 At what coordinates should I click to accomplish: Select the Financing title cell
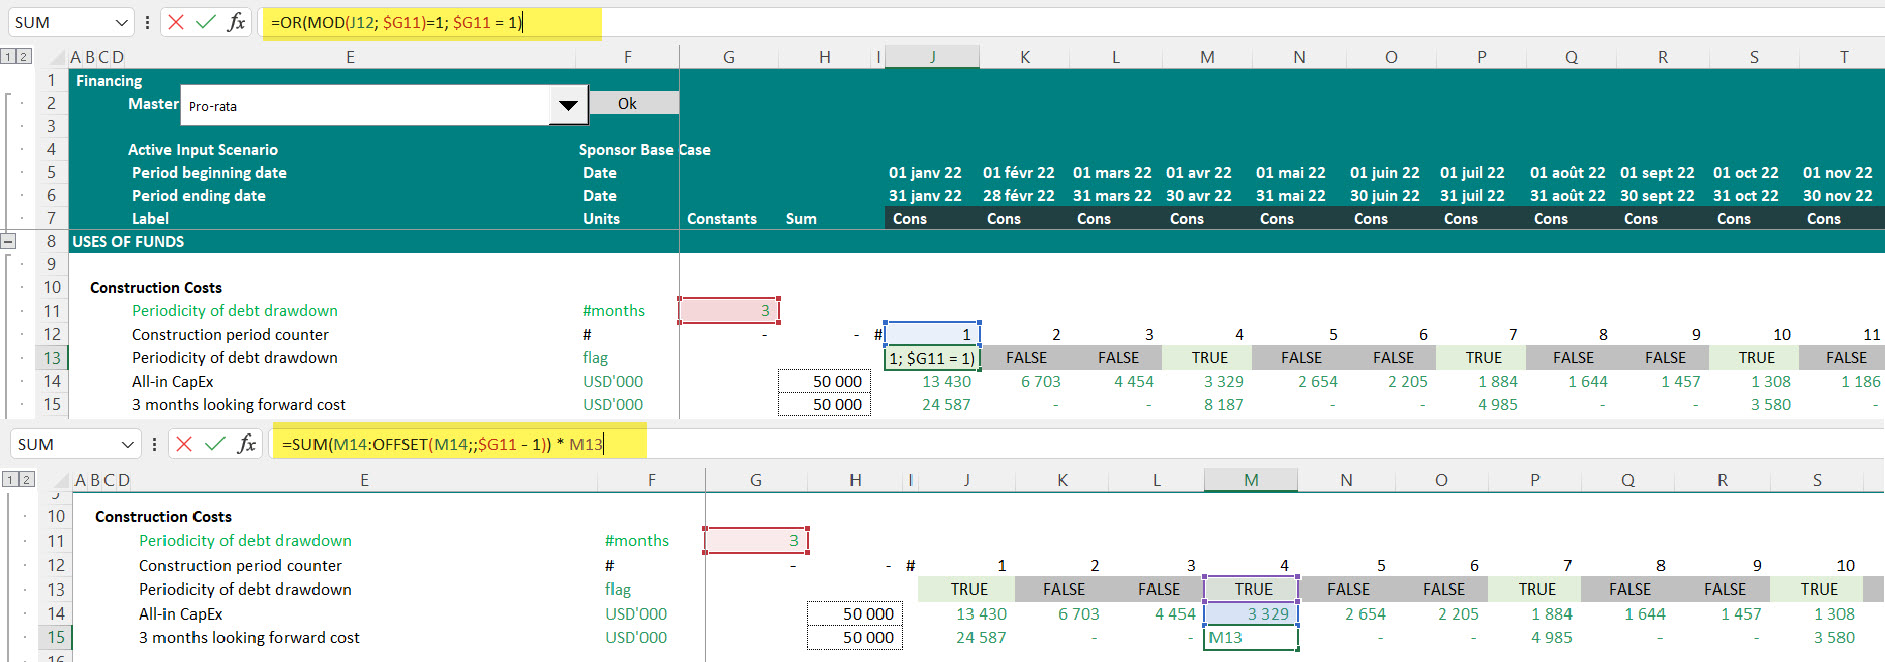(x=109, y=80)
